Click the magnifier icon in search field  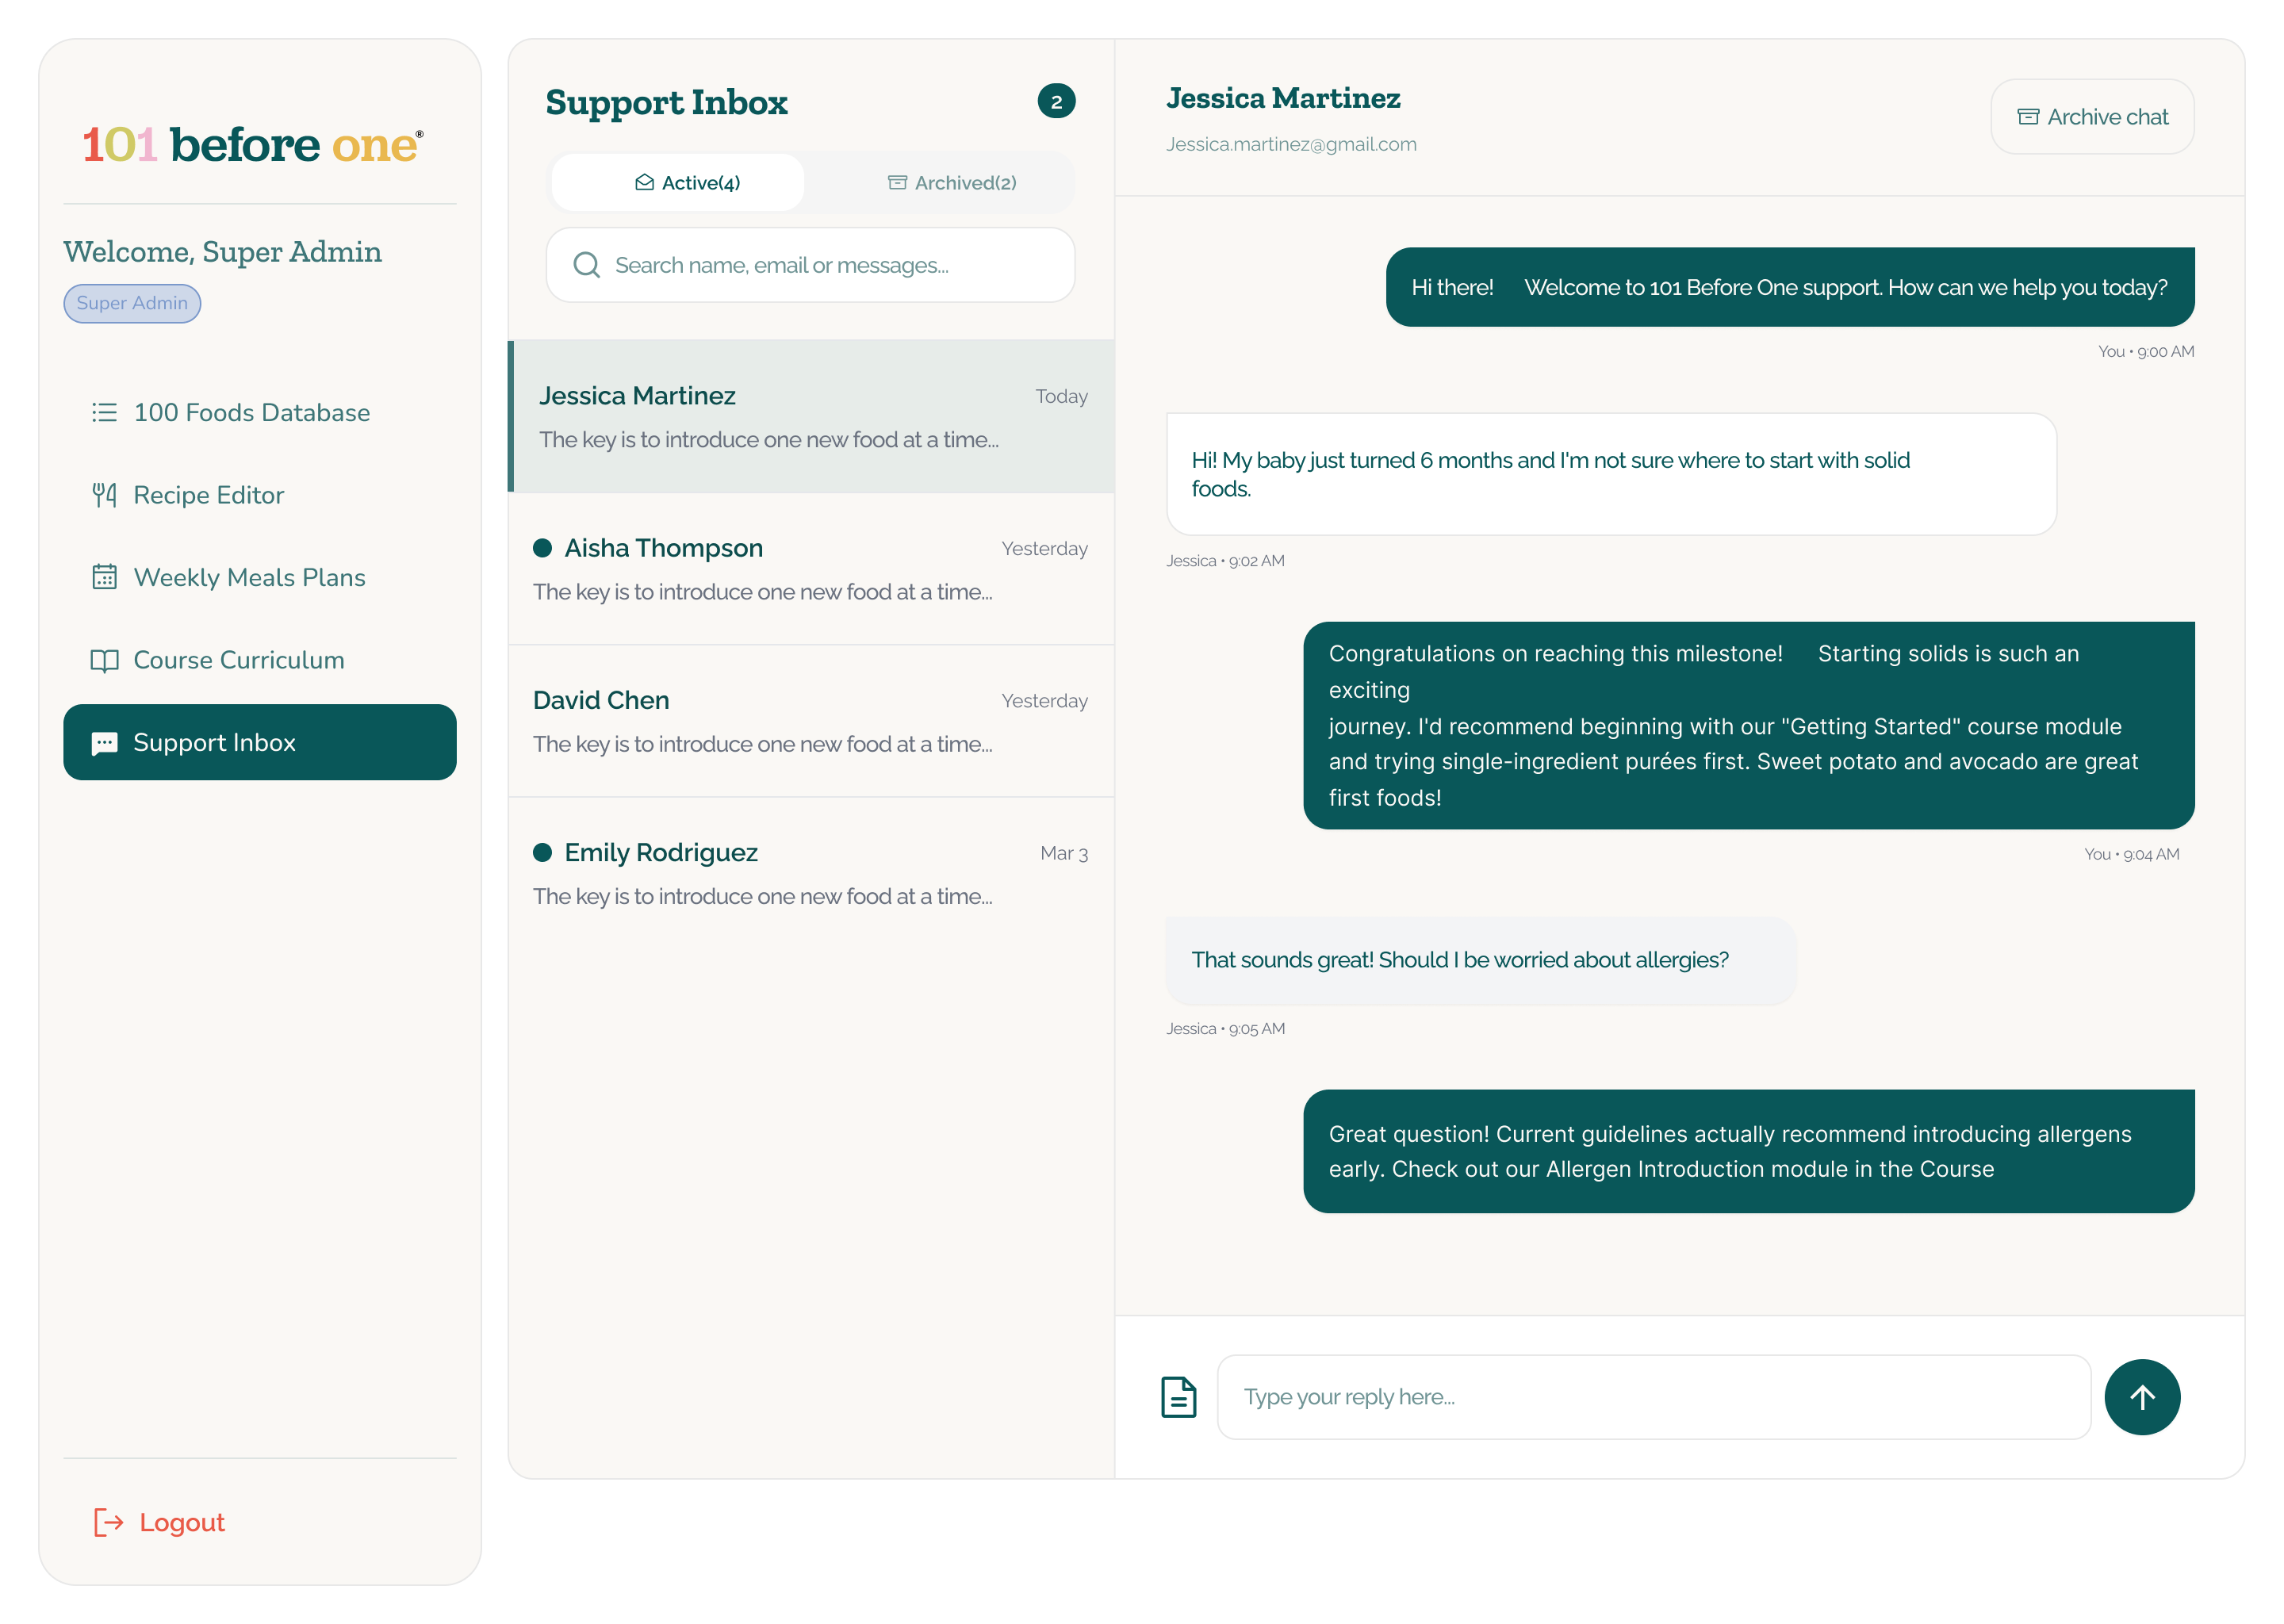(x=587, y=265)
